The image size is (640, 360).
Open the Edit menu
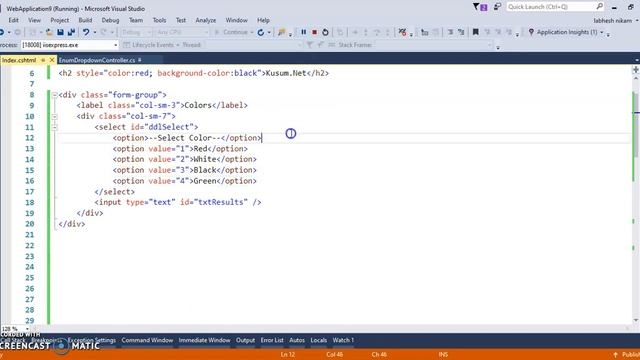click(13, 20)
